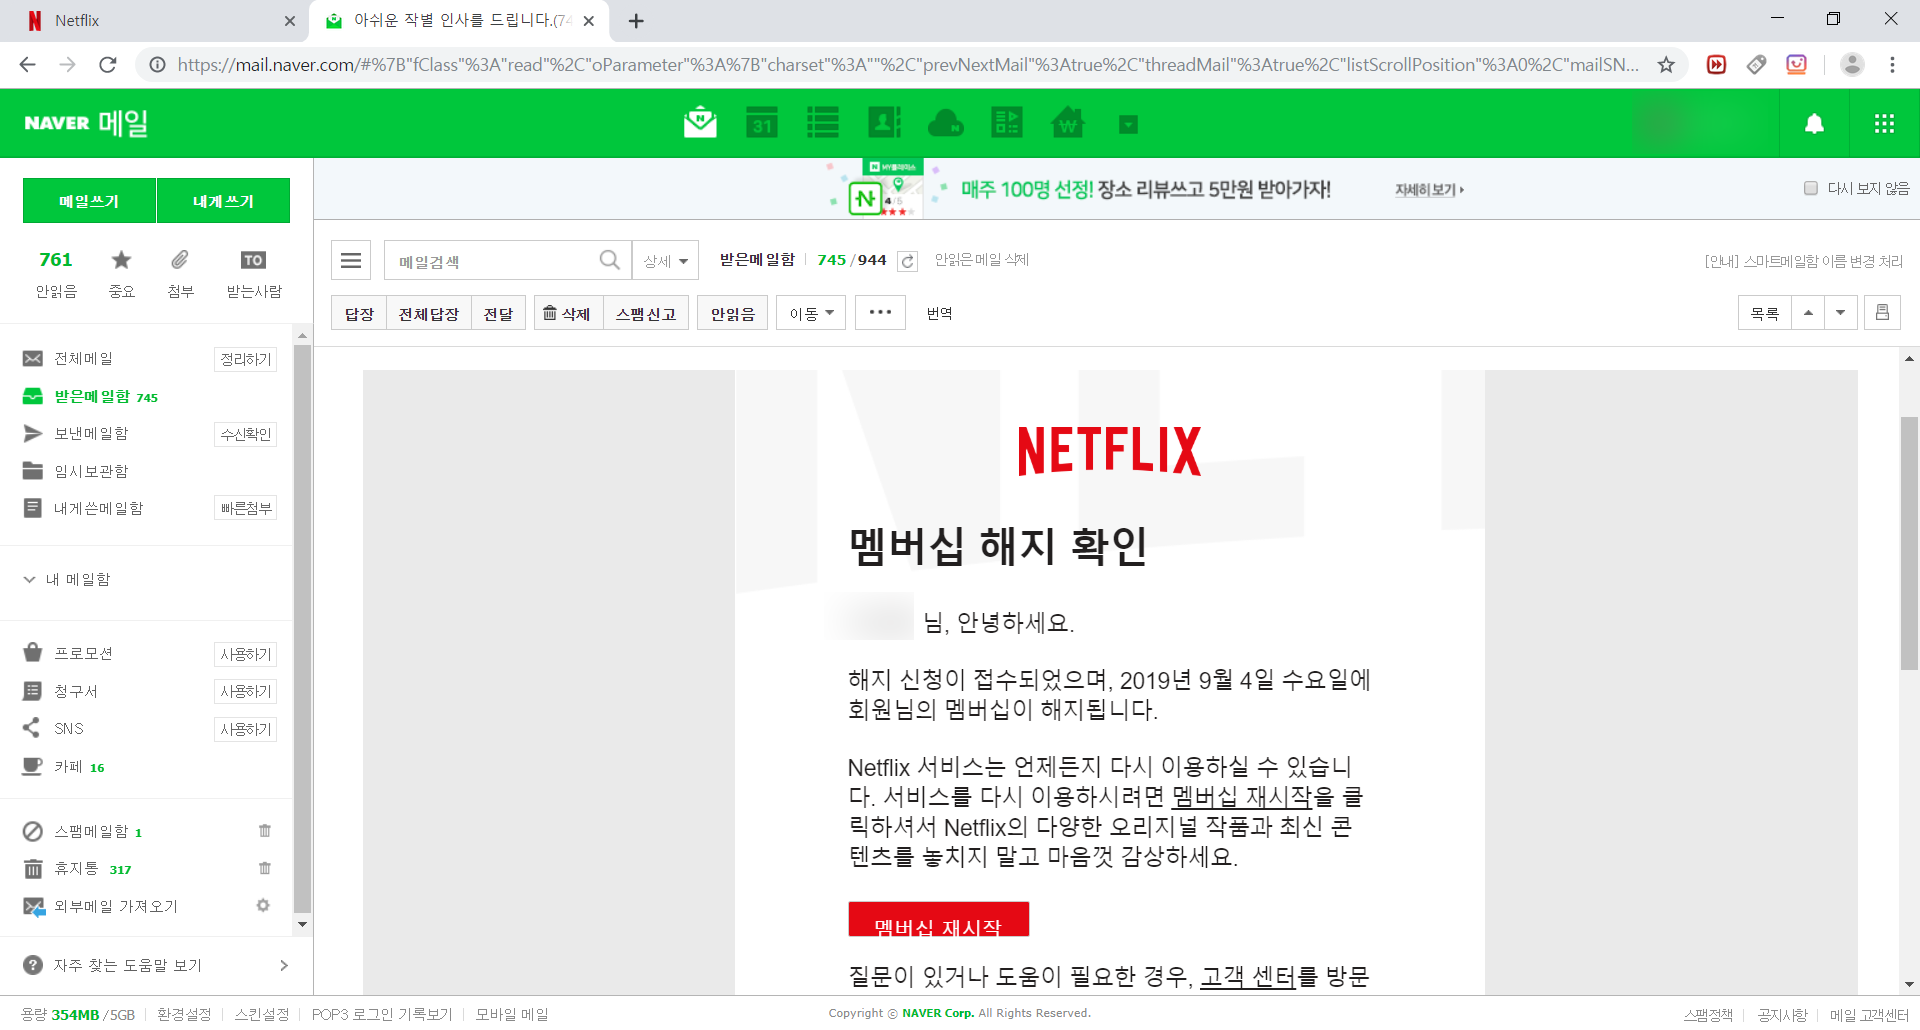Open 외부메일 가져오기 settings gear
This screenshot has width=1920, height=1030.
click(x=263, y=905)
